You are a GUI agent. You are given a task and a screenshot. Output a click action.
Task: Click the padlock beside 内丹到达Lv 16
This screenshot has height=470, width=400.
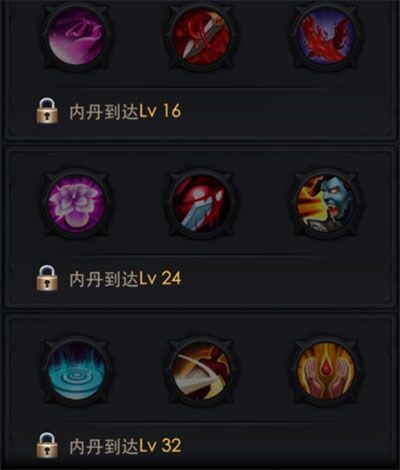click(x=47, y=111)
